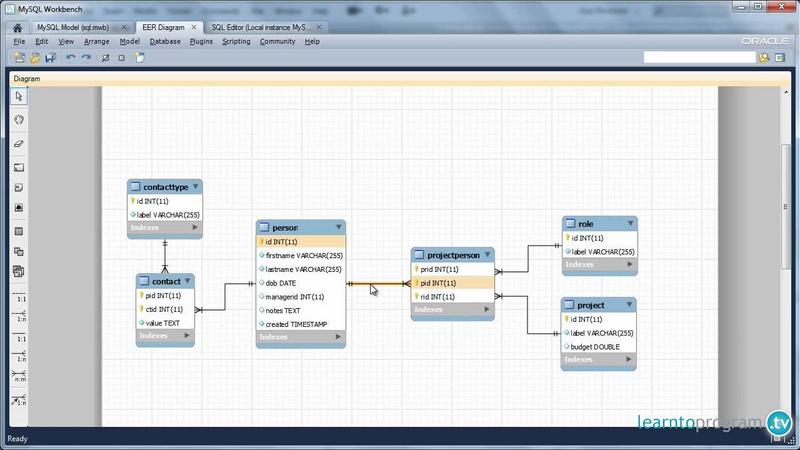The image size is (800, 450).
Task: Open the Community menu
Action: 278,41
